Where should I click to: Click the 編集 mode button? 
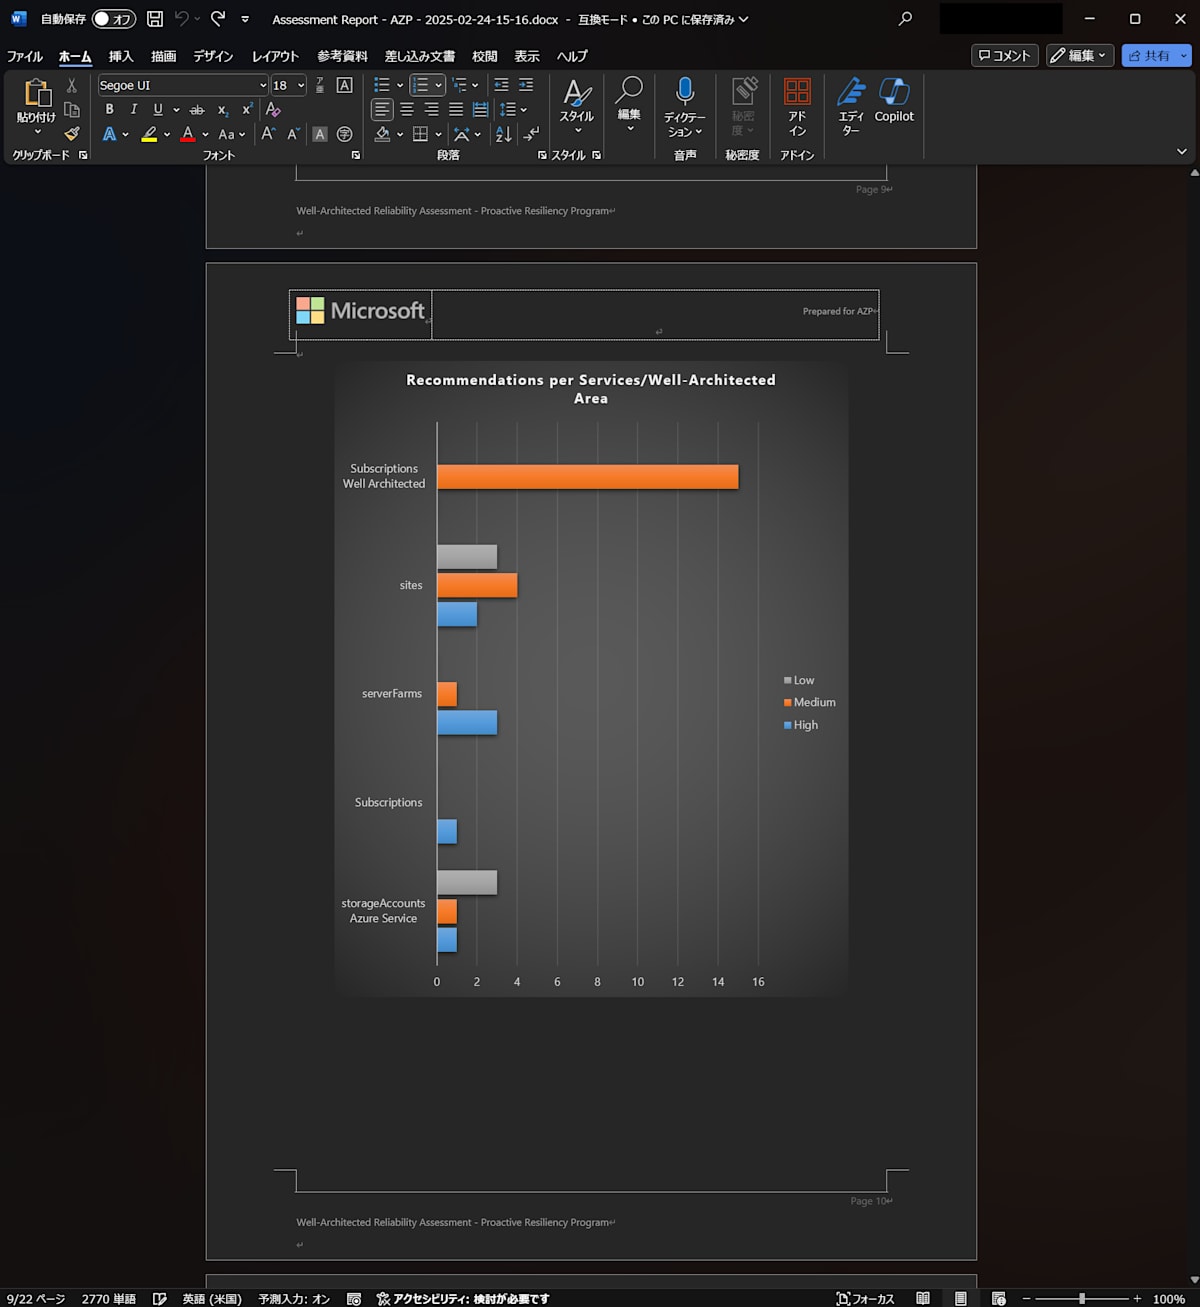[1080, 56]
